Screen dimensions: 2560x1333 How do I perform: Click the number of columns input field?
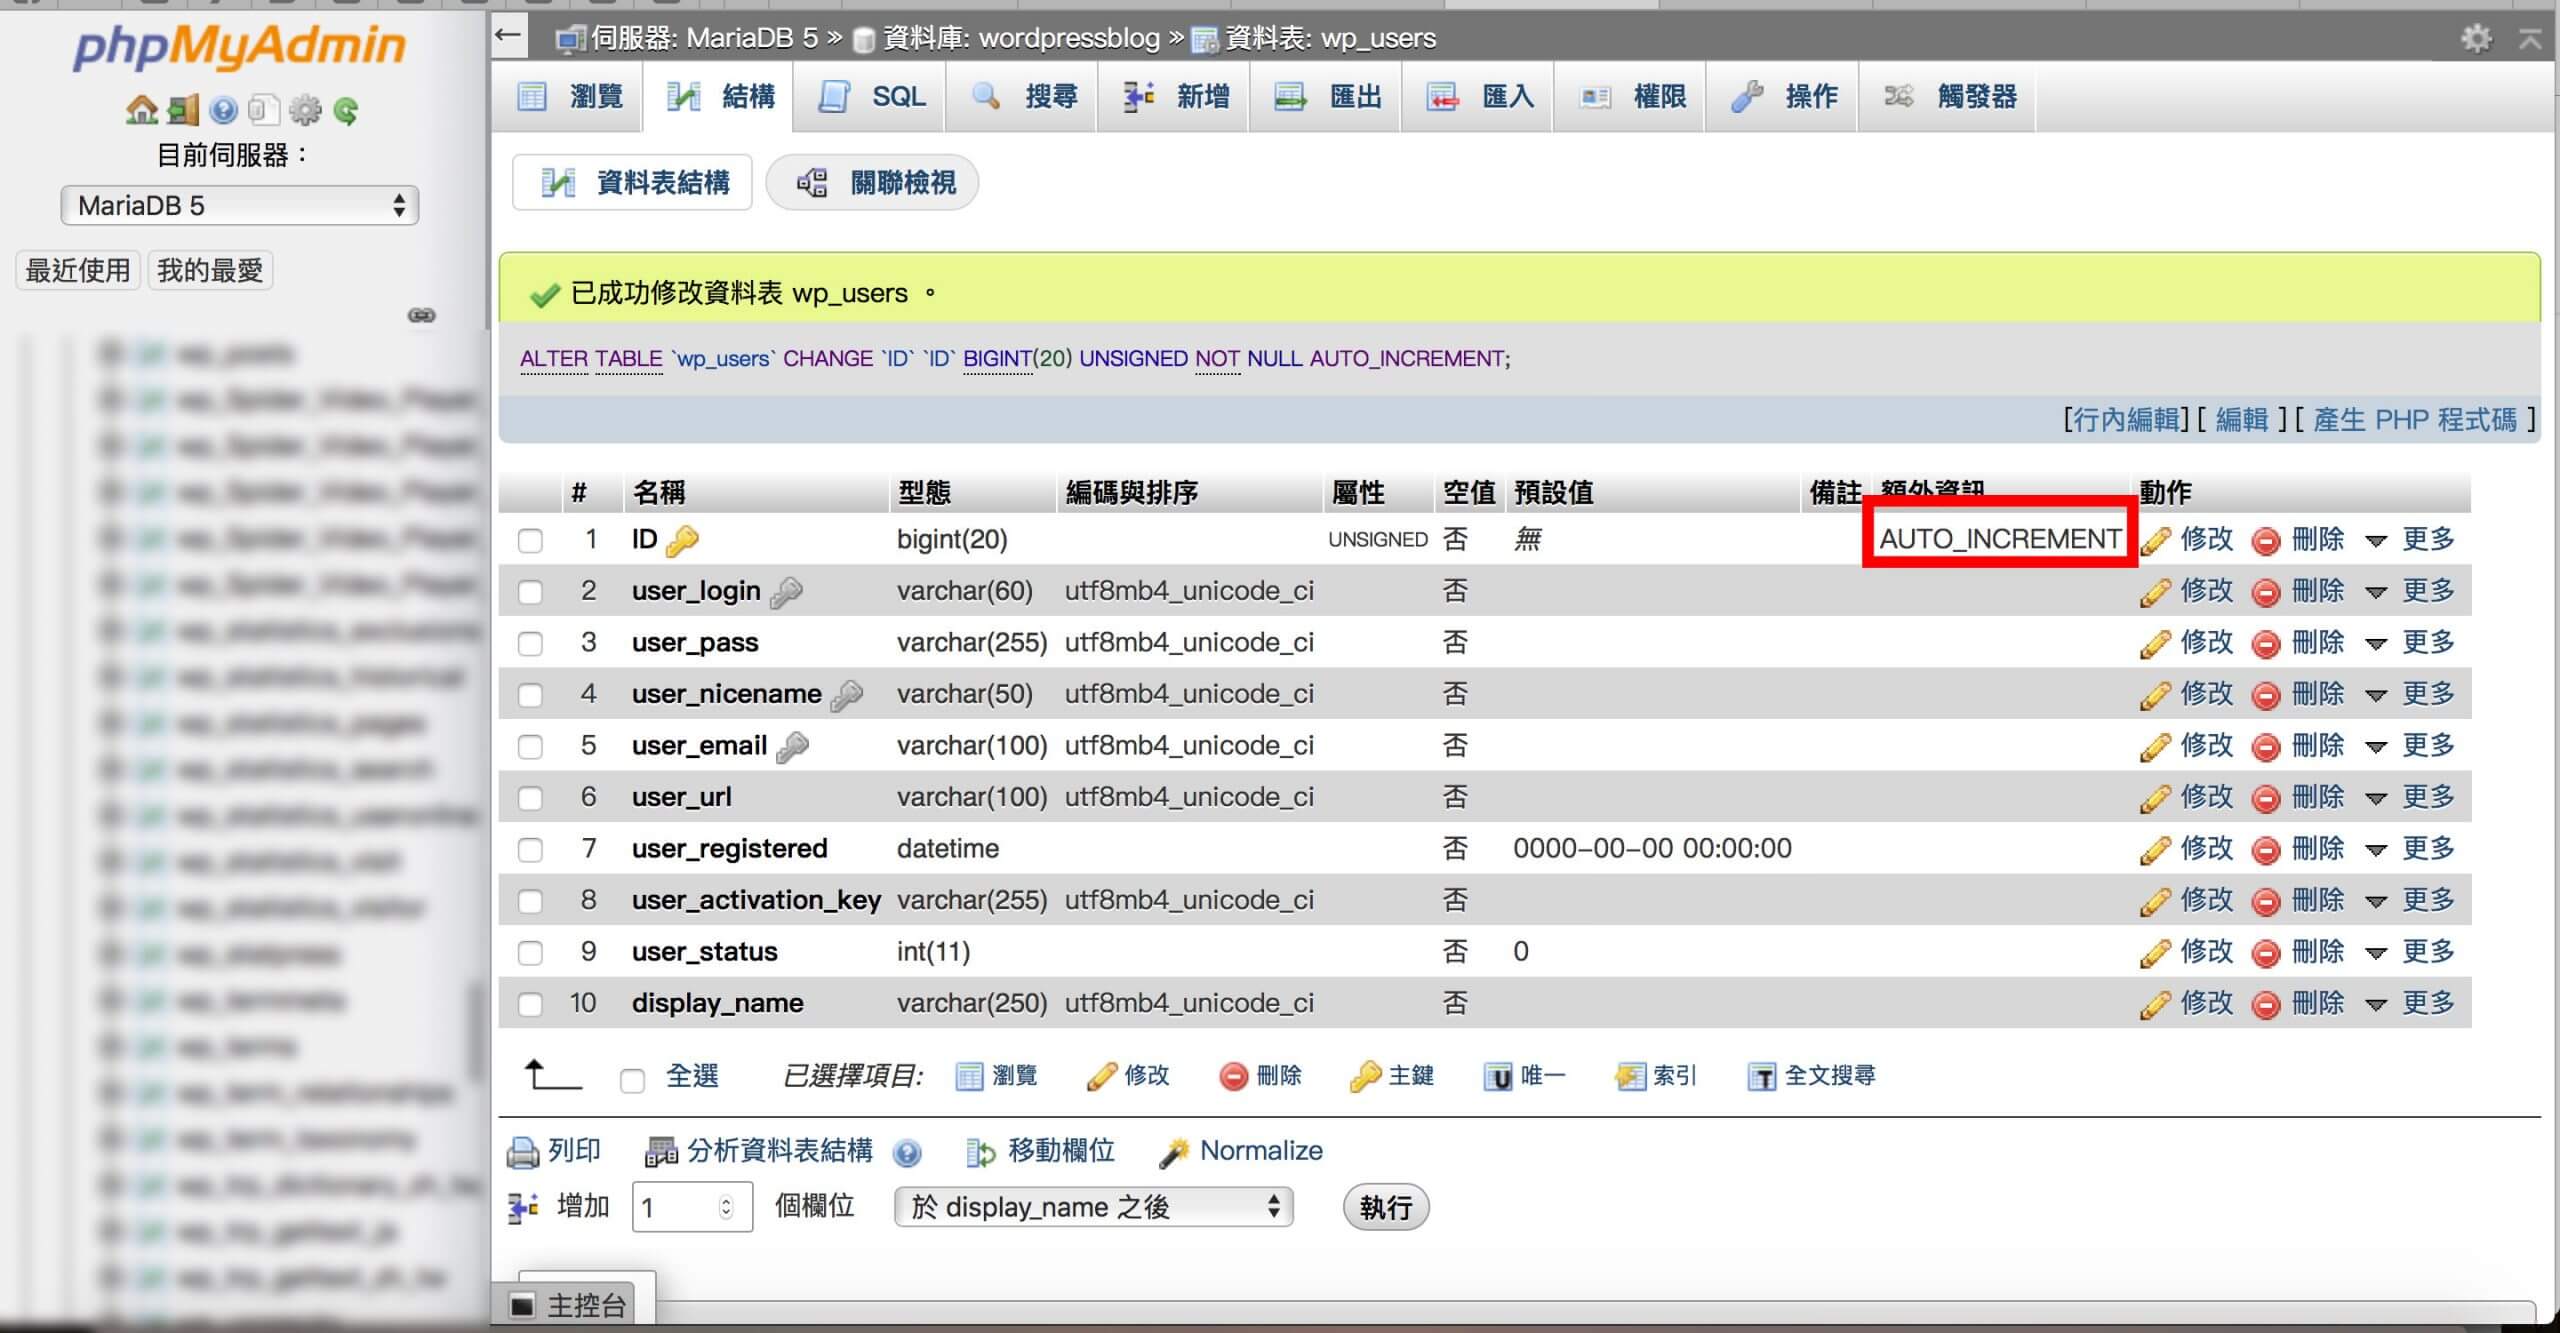click(x=692, y=1208)
